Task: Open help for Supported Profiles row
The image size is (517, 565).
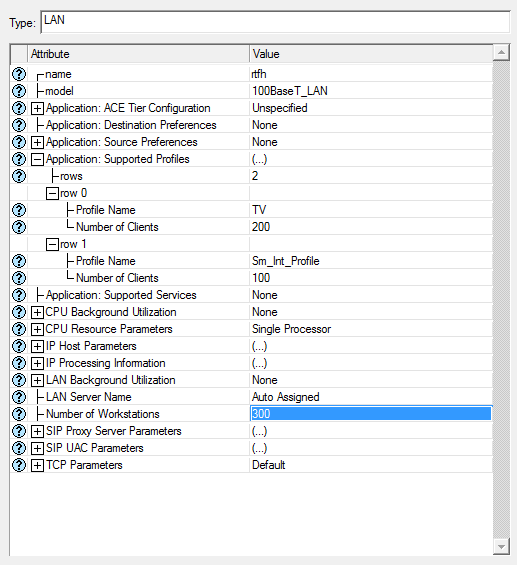Action: point(19,159)
